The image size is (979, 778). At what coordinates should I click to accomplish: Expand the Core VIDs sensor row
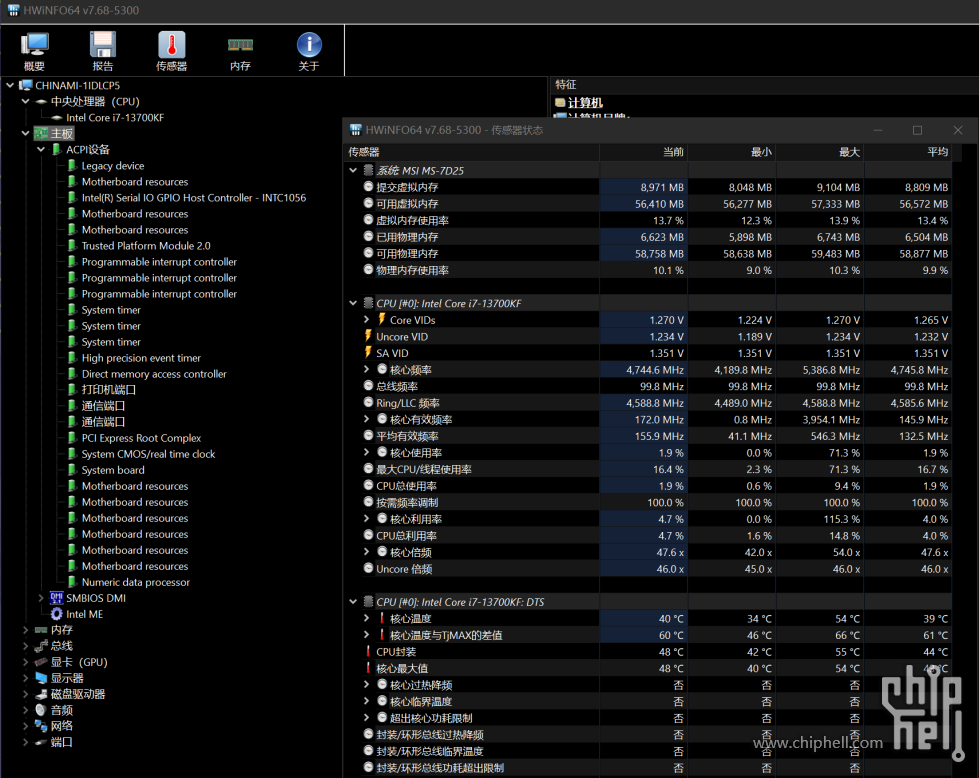(x=367, y=320)
